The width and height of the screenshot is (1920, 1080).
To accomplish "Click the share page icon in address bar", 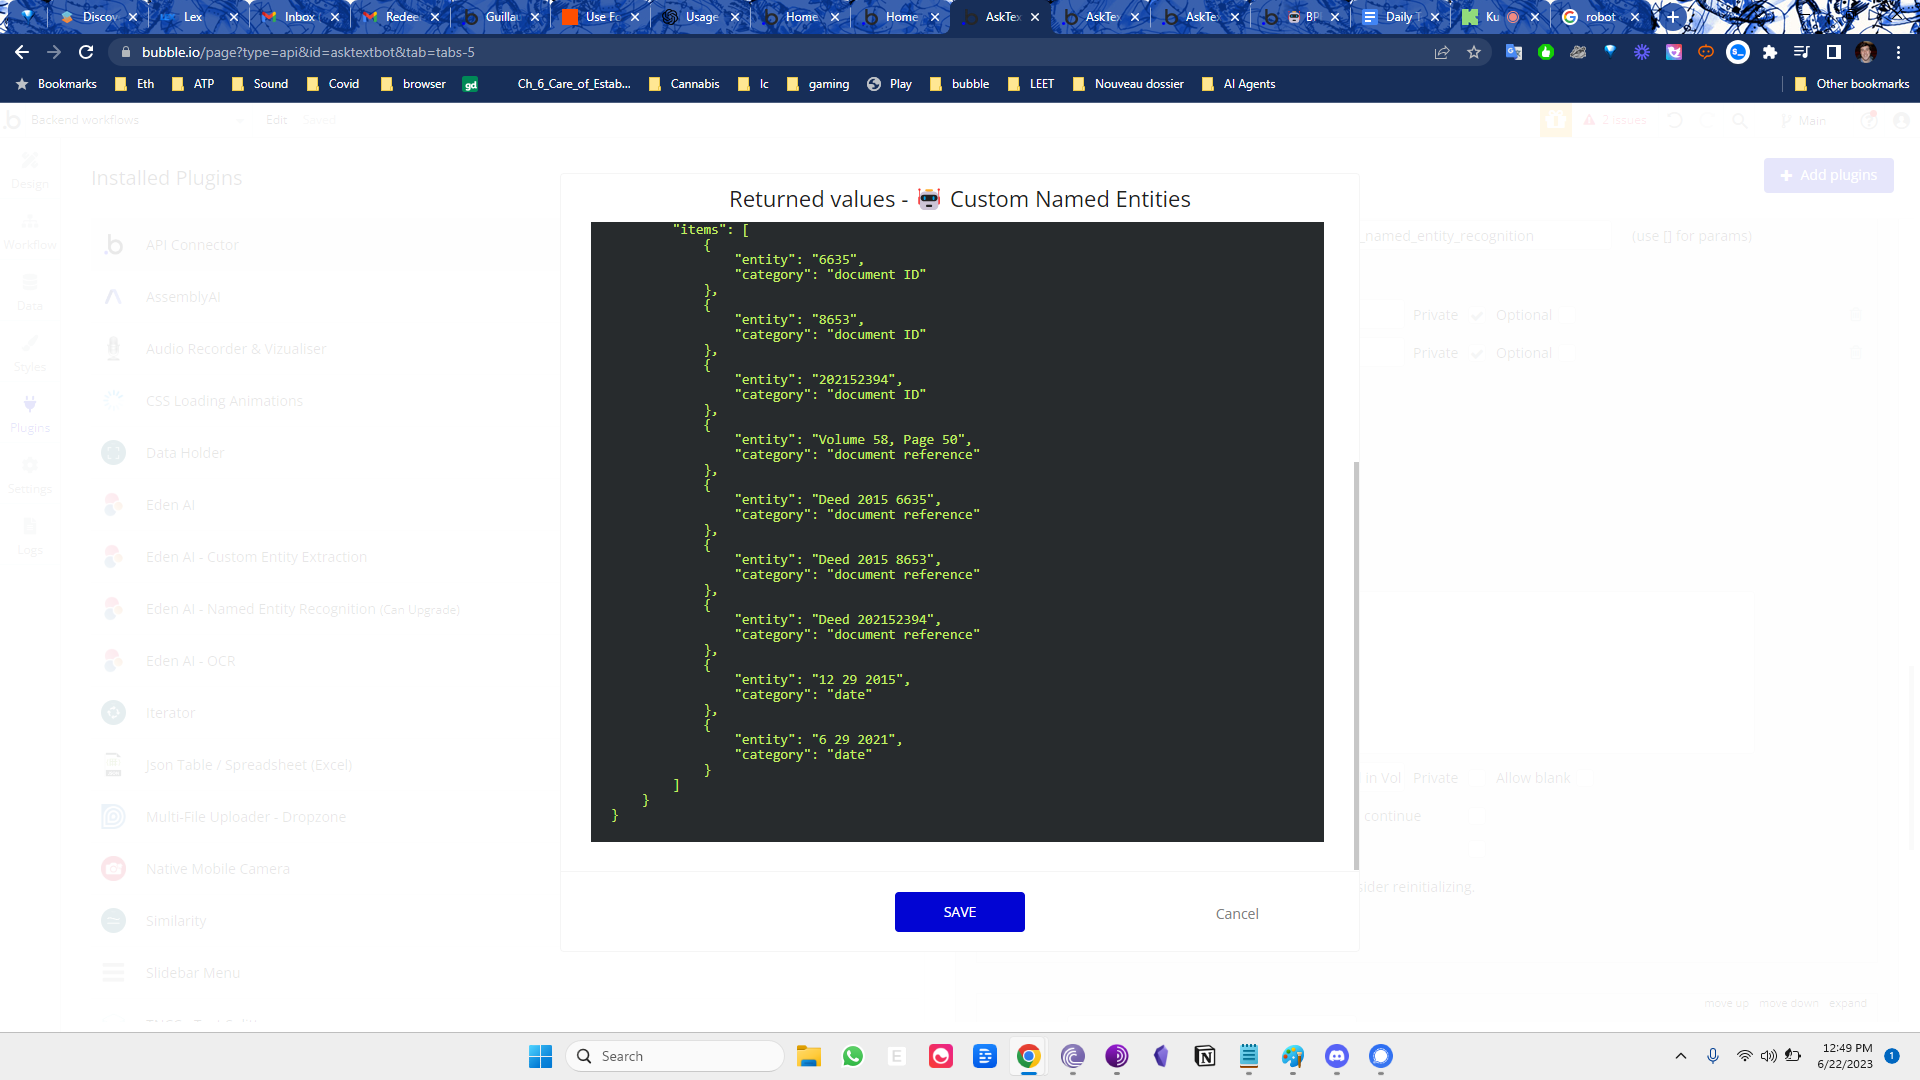I will pos(1442,52).
